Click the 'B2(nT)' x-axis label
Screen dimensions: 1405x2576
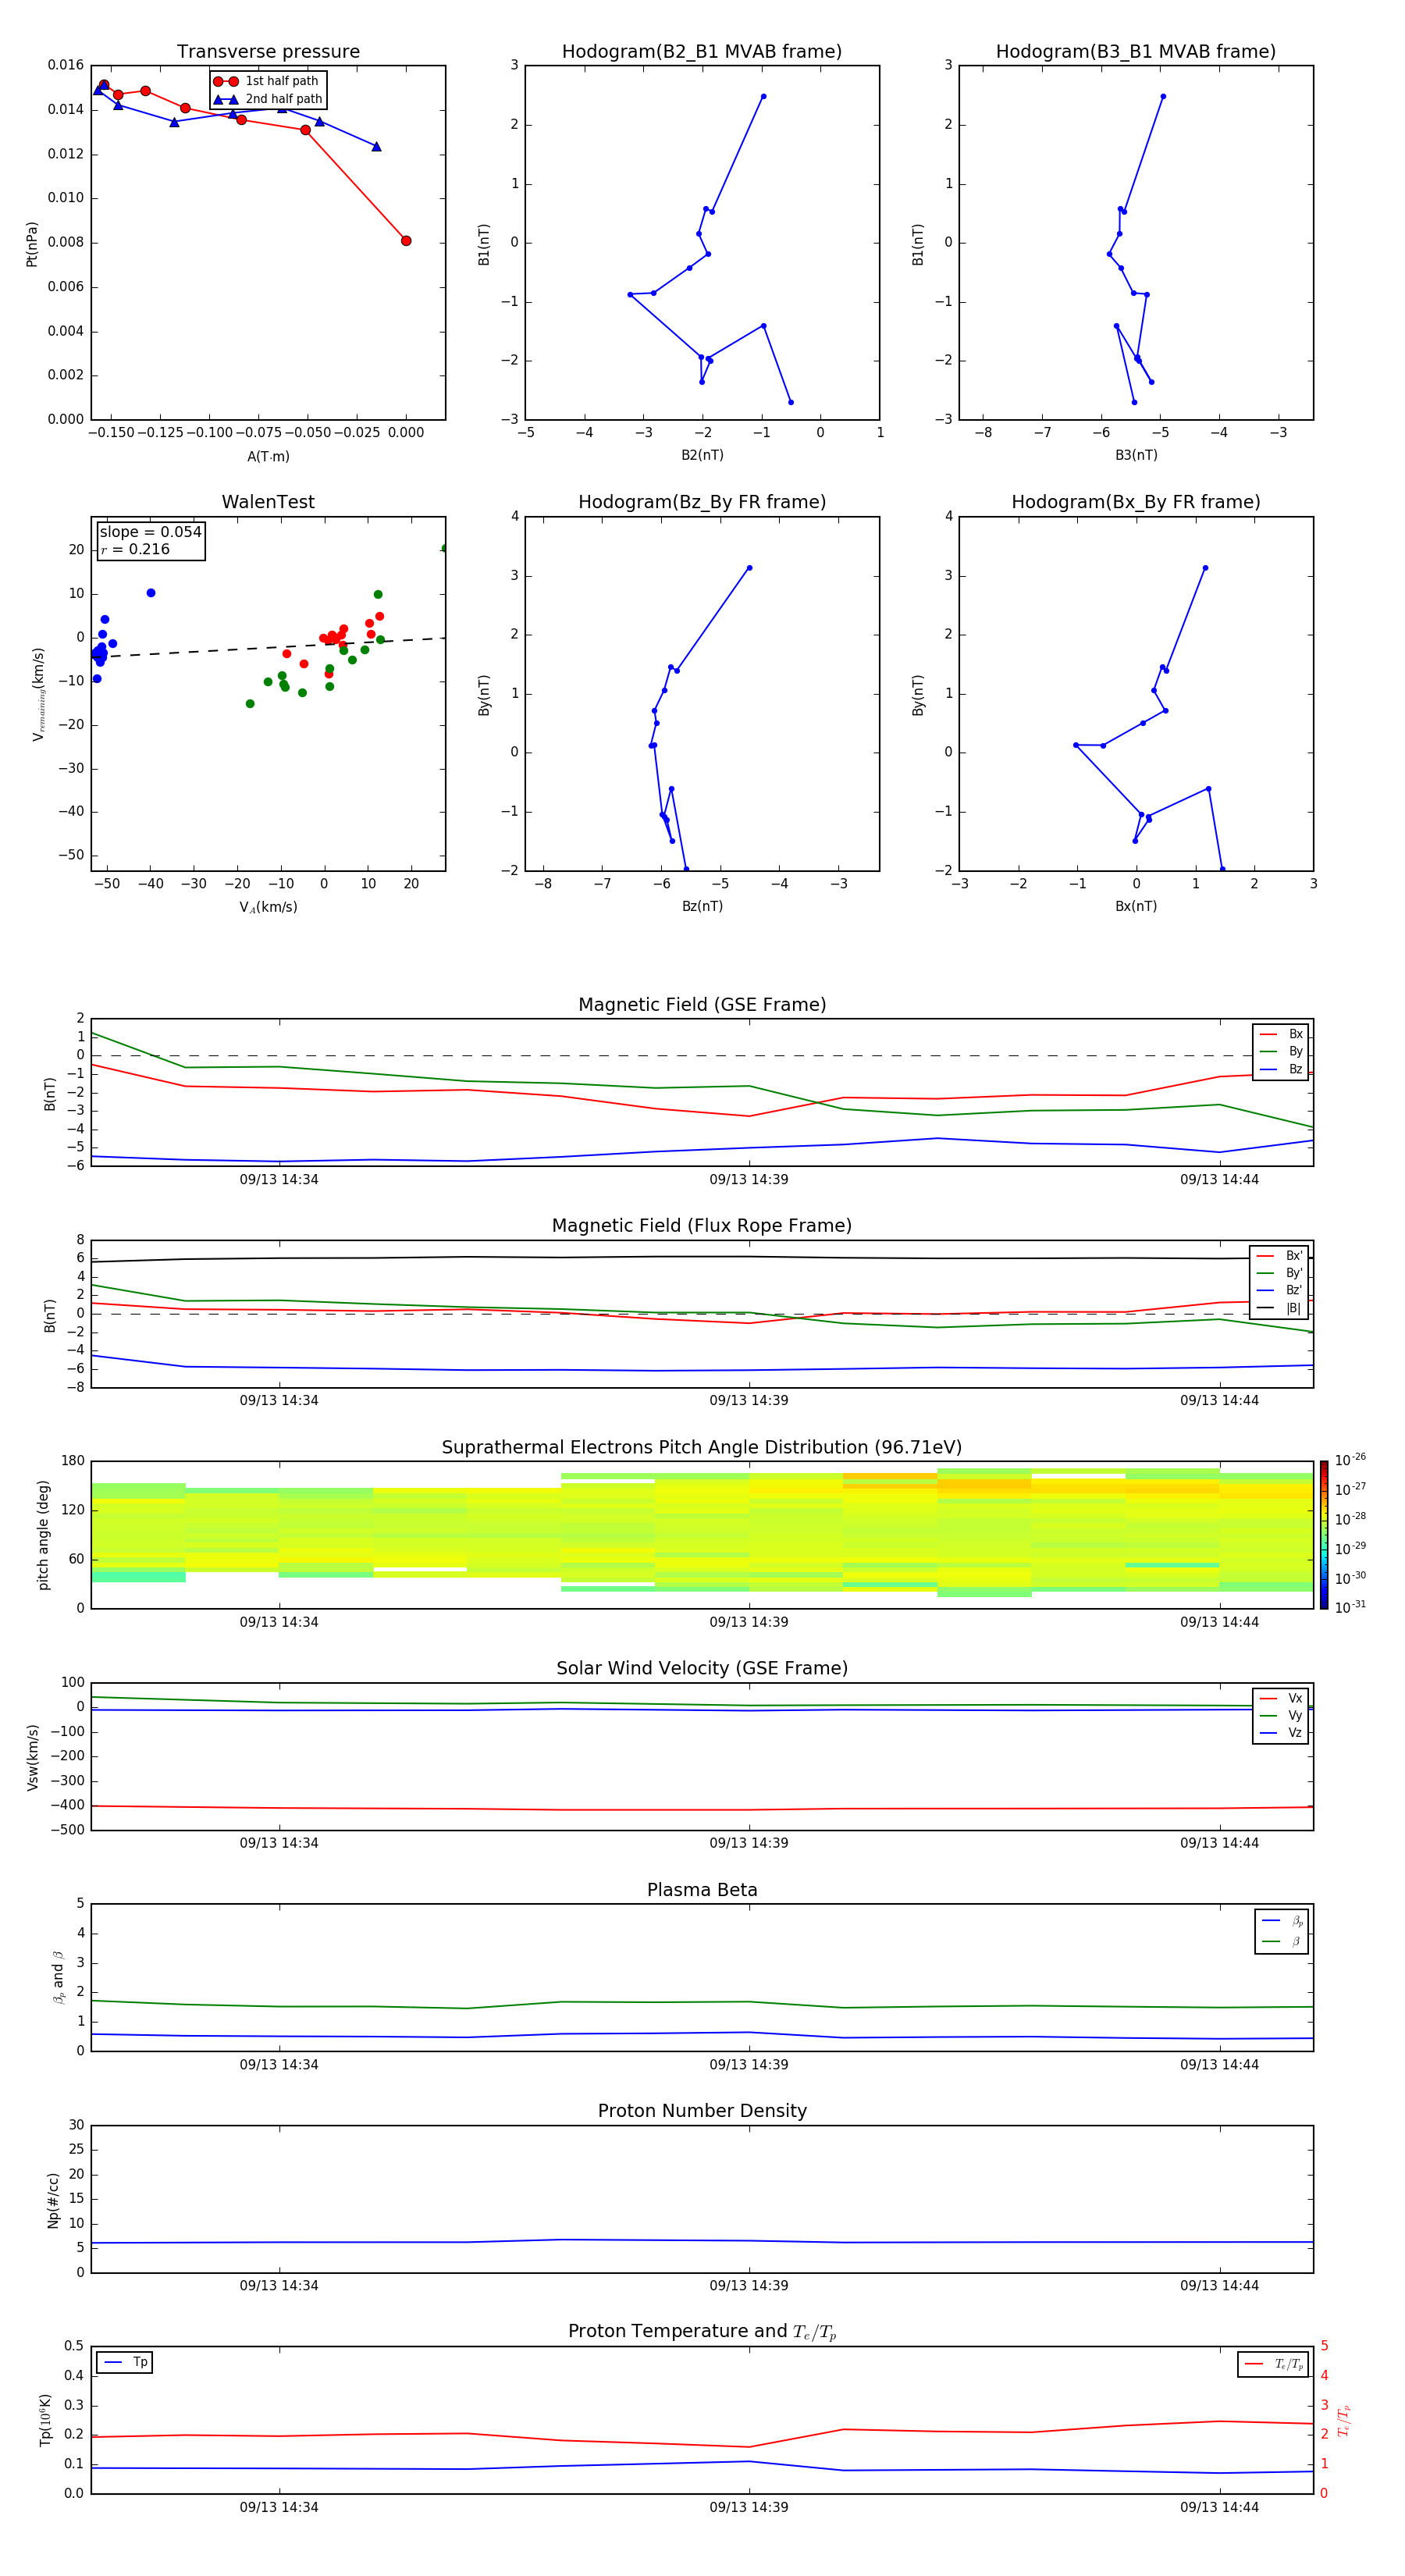(702, 455)
